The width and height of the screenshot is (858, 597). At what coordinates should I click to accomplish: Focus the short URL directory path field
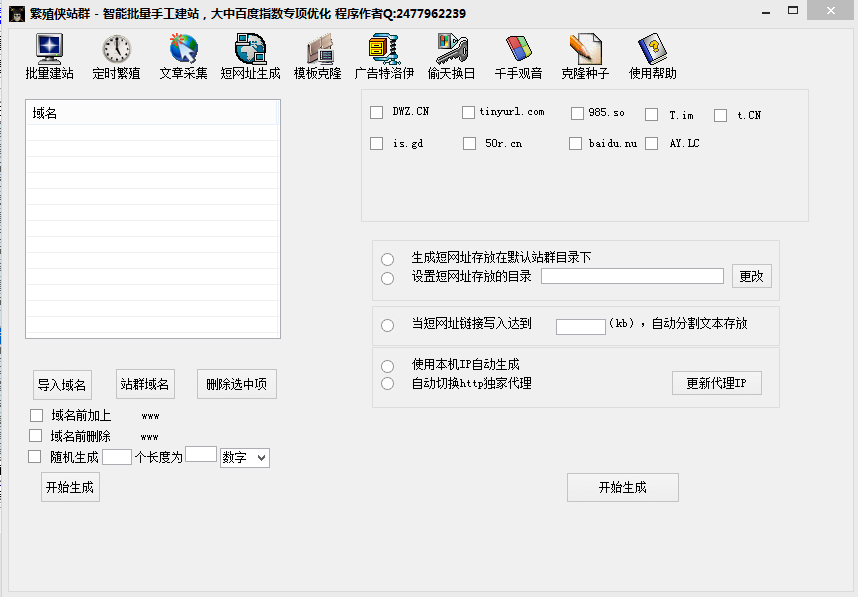coord(632,276)
